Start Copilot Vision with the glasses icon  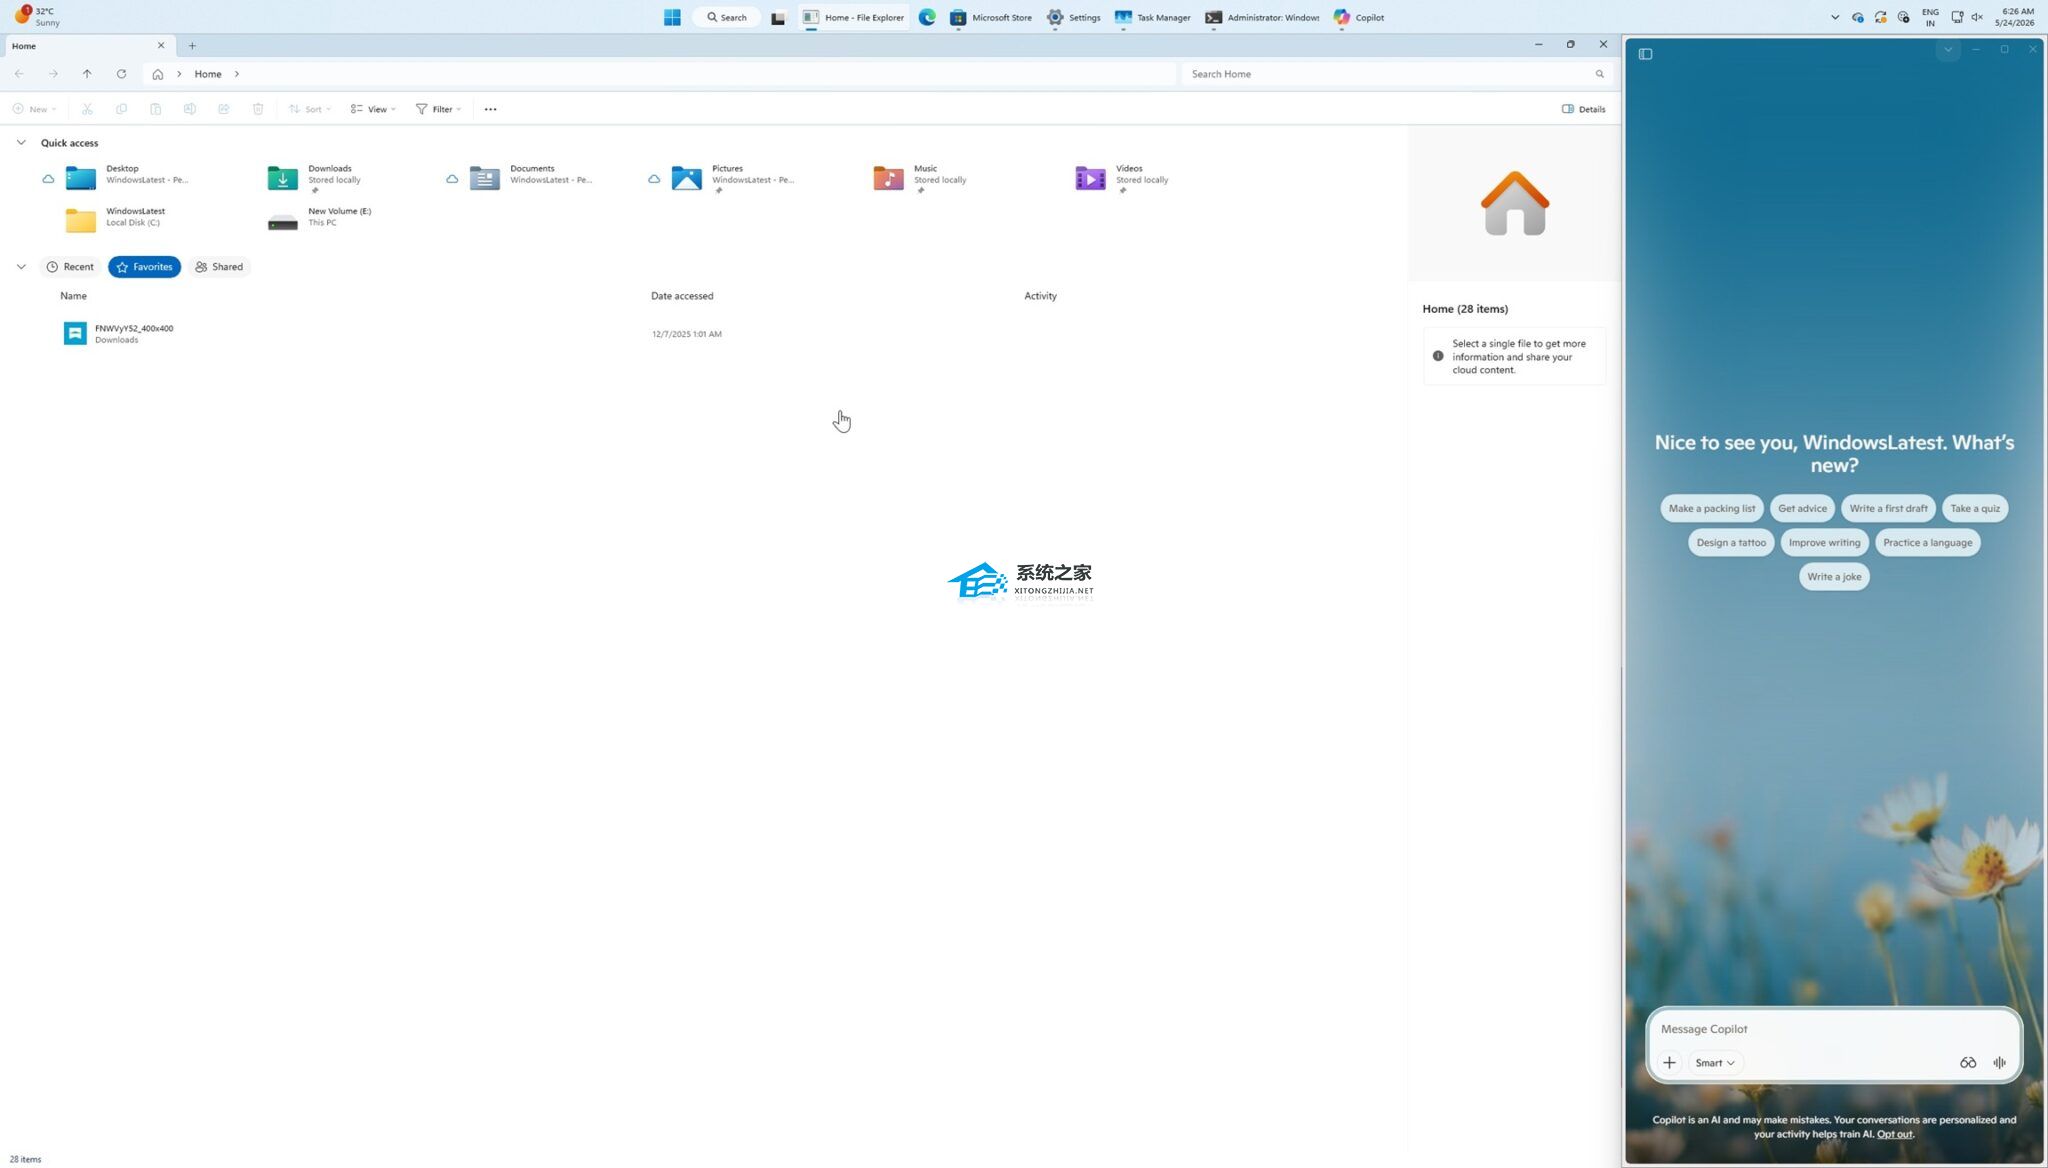pyautogui.click(x=1967, y=1063)
